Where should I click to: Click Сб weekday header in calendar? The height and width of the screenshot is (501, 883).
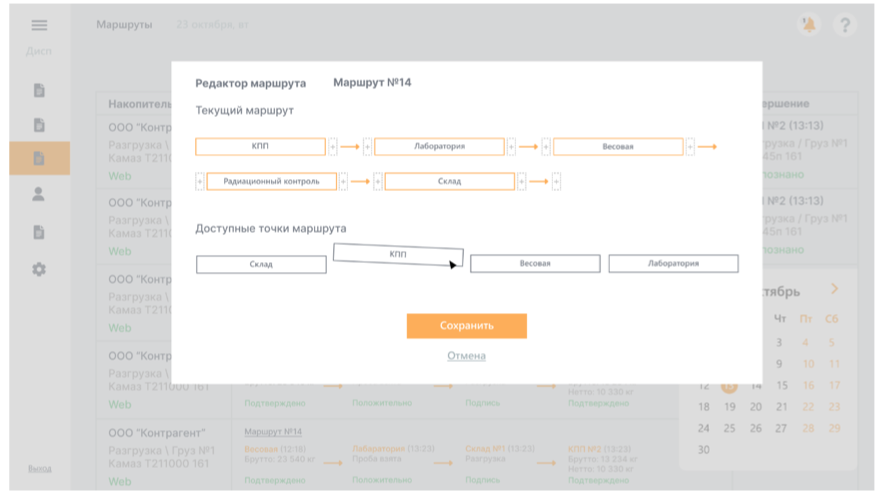click(832, 319)
